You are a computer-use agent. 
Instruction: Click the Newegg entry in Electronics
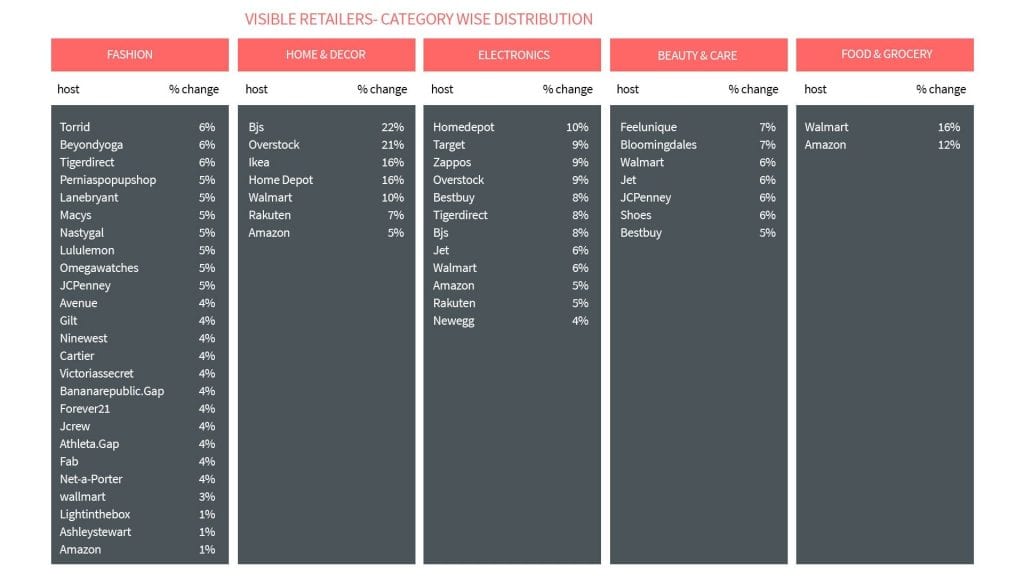coord(453,321)
